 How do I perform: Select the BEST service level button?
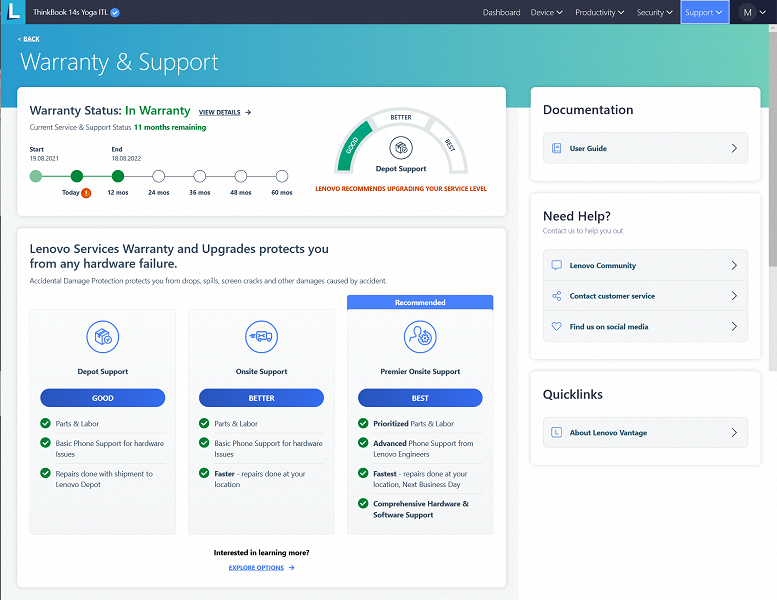(x=420, y=398)
